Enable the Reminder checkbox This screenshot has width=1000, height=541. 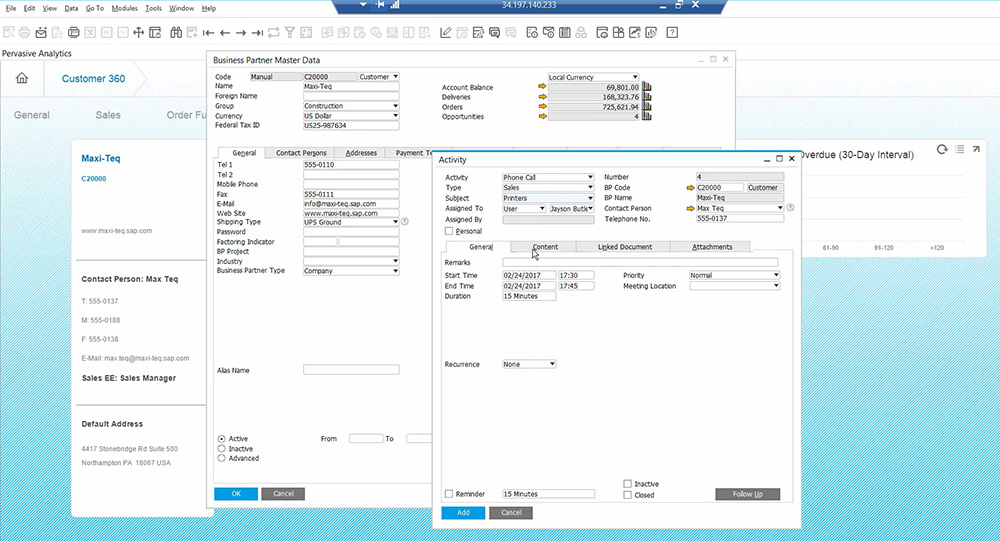pos(449,494)
